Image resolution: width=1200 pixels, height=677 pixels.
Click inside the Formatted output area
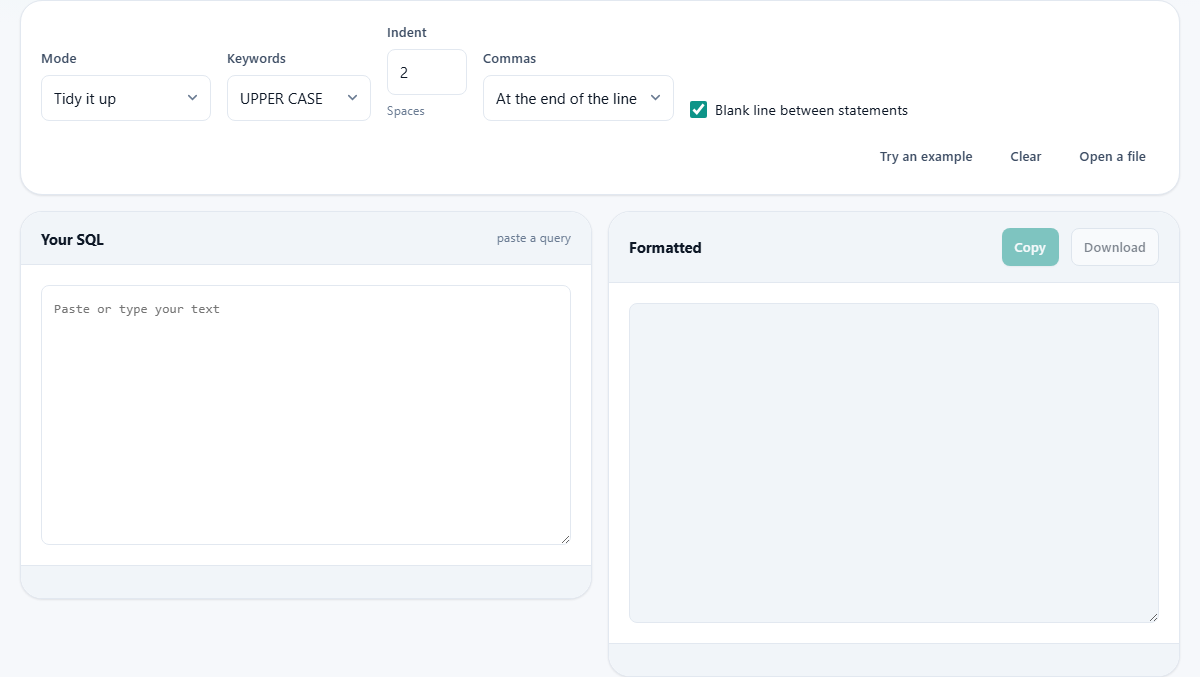[894, 463]
